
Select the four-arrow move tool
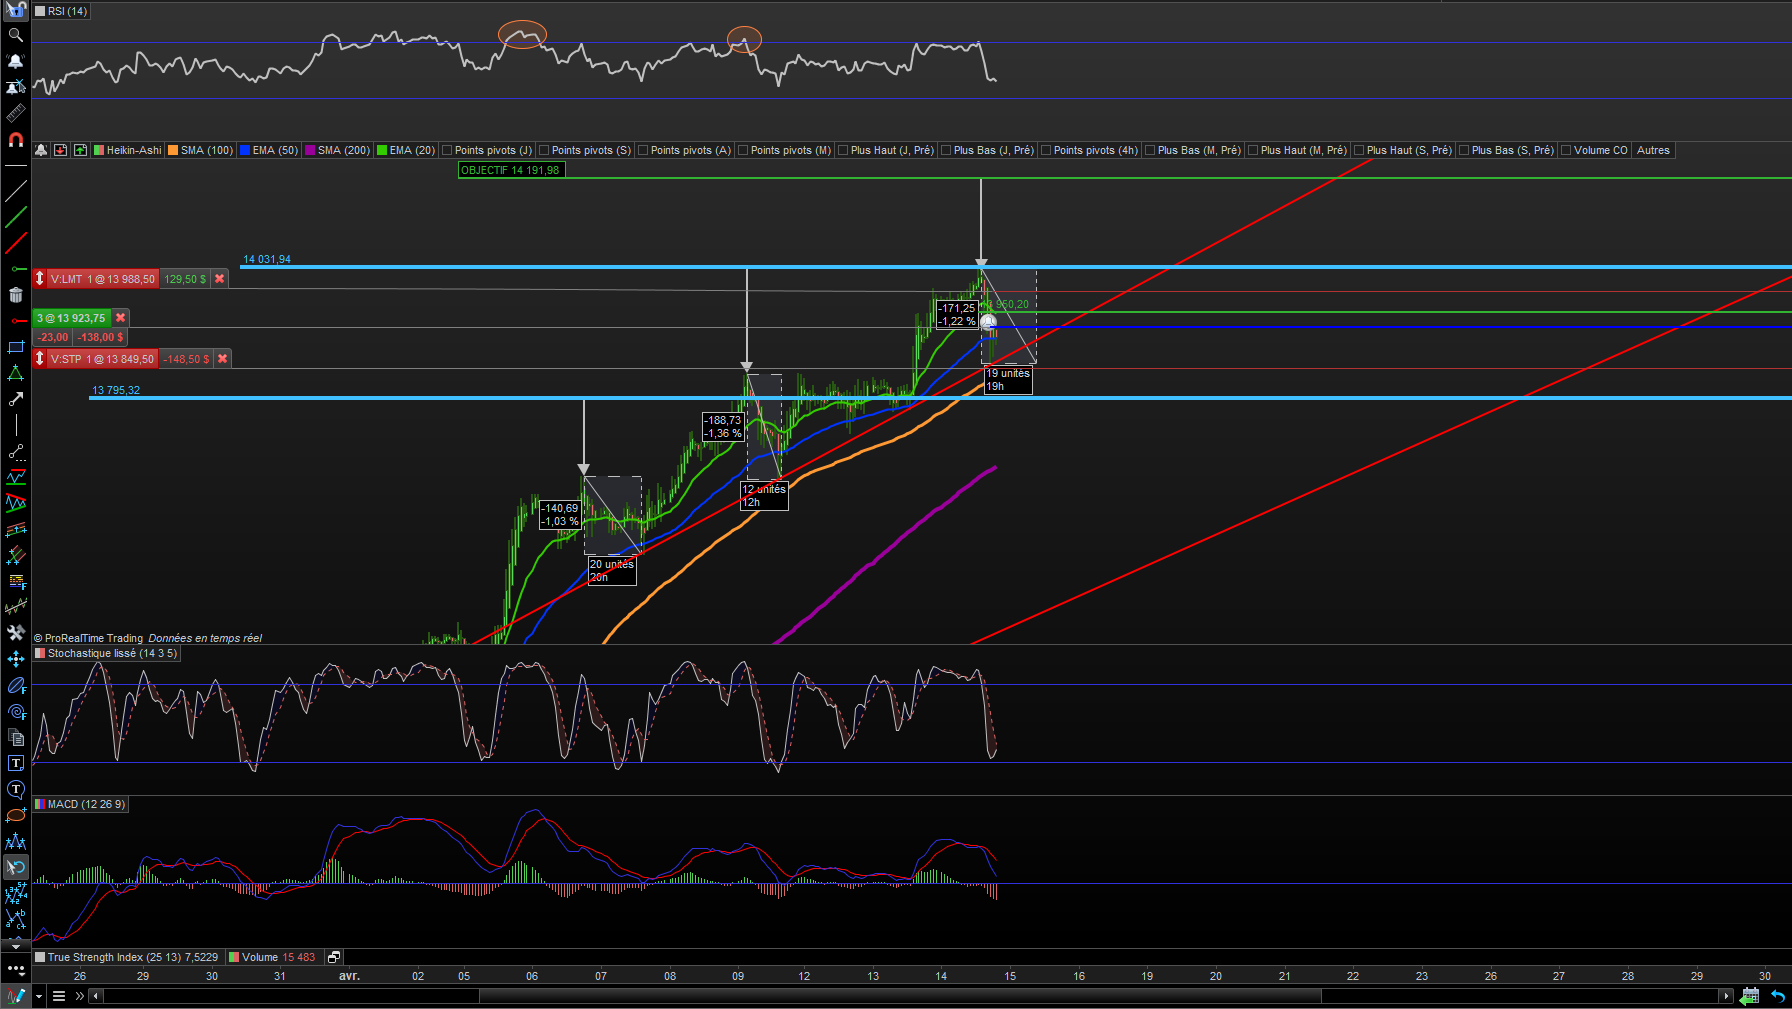tap(15, 659)
